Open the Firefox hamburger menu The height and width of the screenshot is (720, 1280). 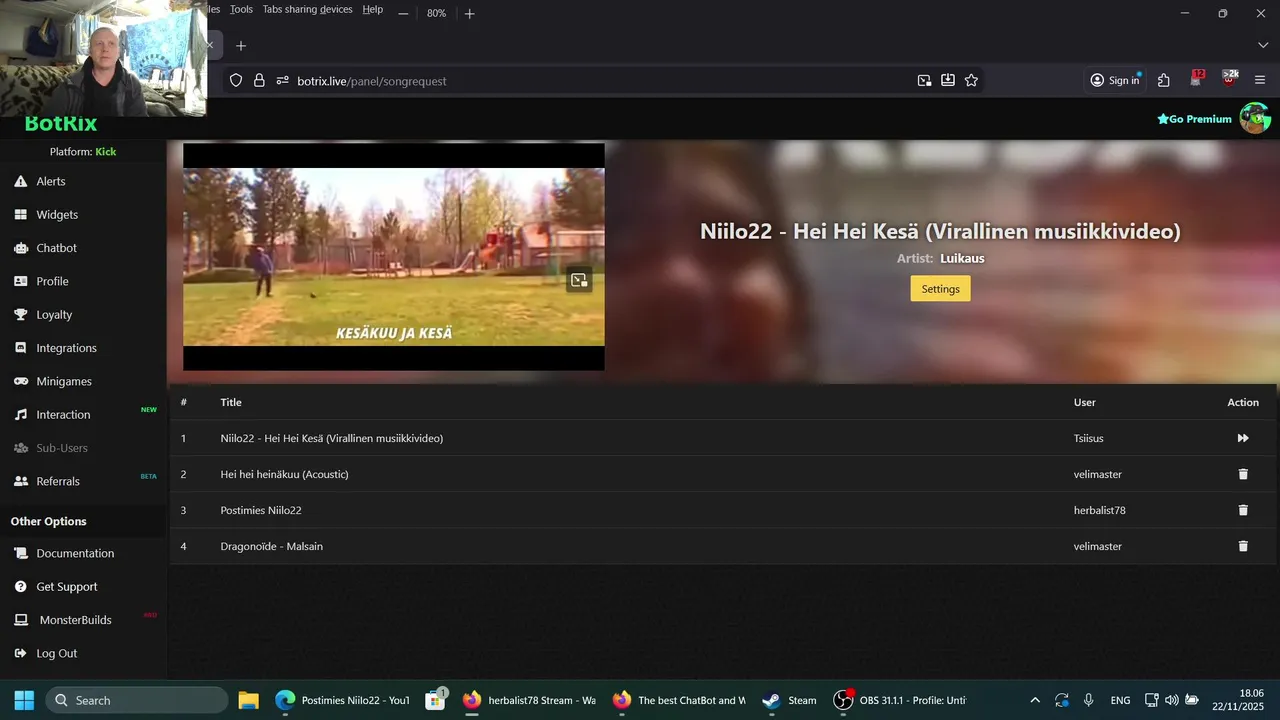coord(1260,80)
